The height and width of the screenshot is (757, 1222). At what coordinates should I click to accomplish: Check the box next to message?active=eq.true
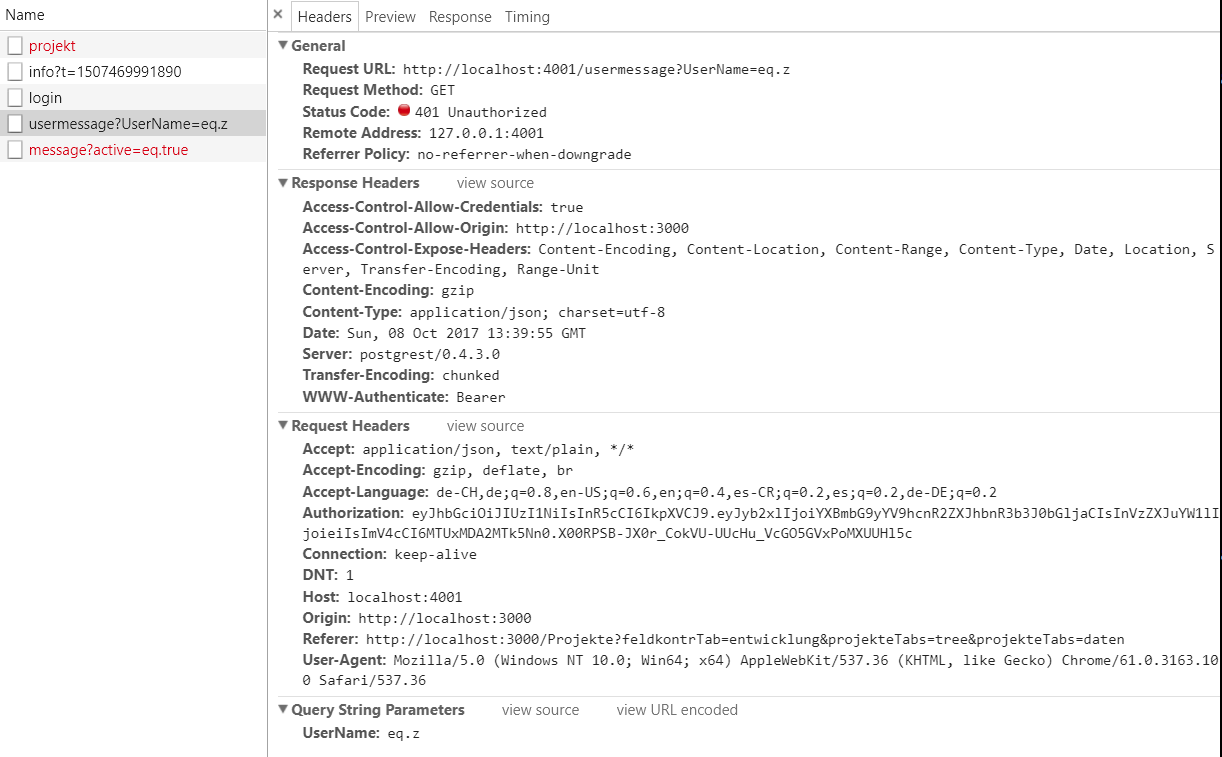tap(14, 149)
